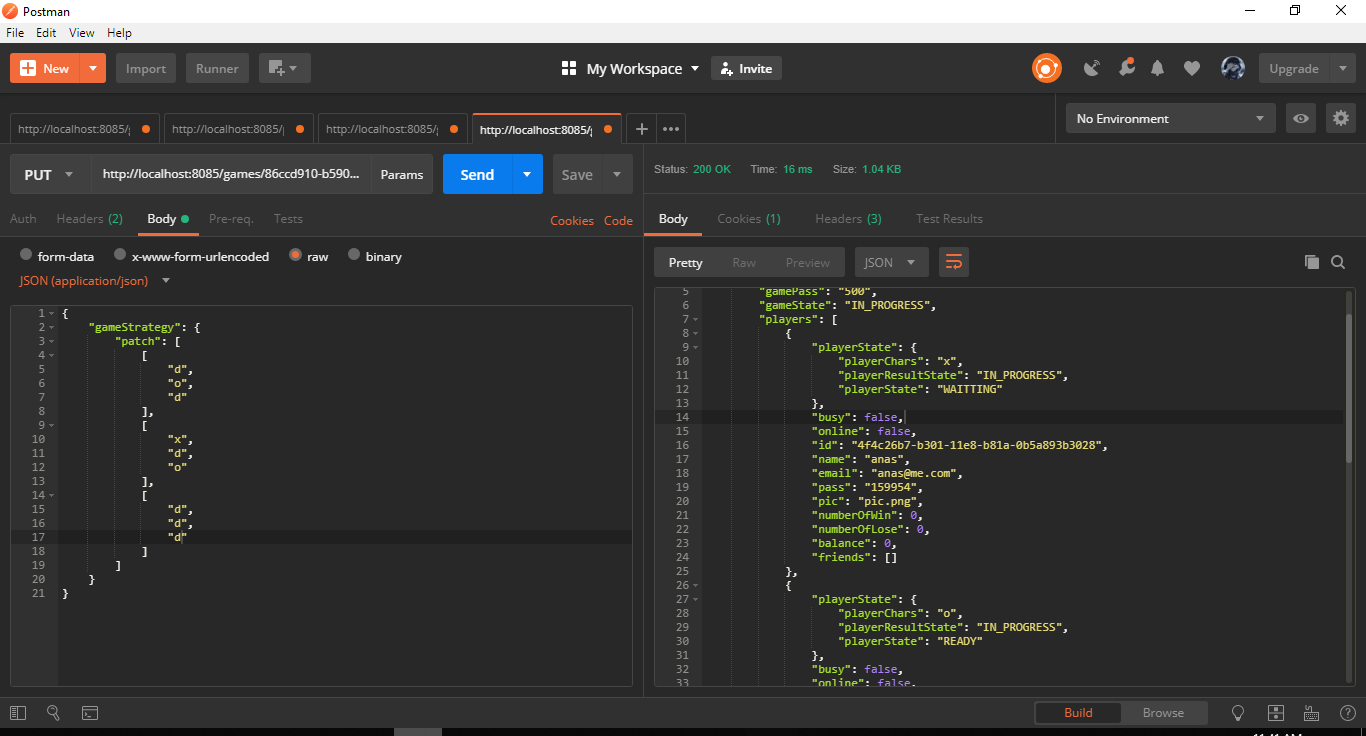Open the new window plus icon button
The width and height of the screenshot is (1366, 736).
[x=284, y=68]
